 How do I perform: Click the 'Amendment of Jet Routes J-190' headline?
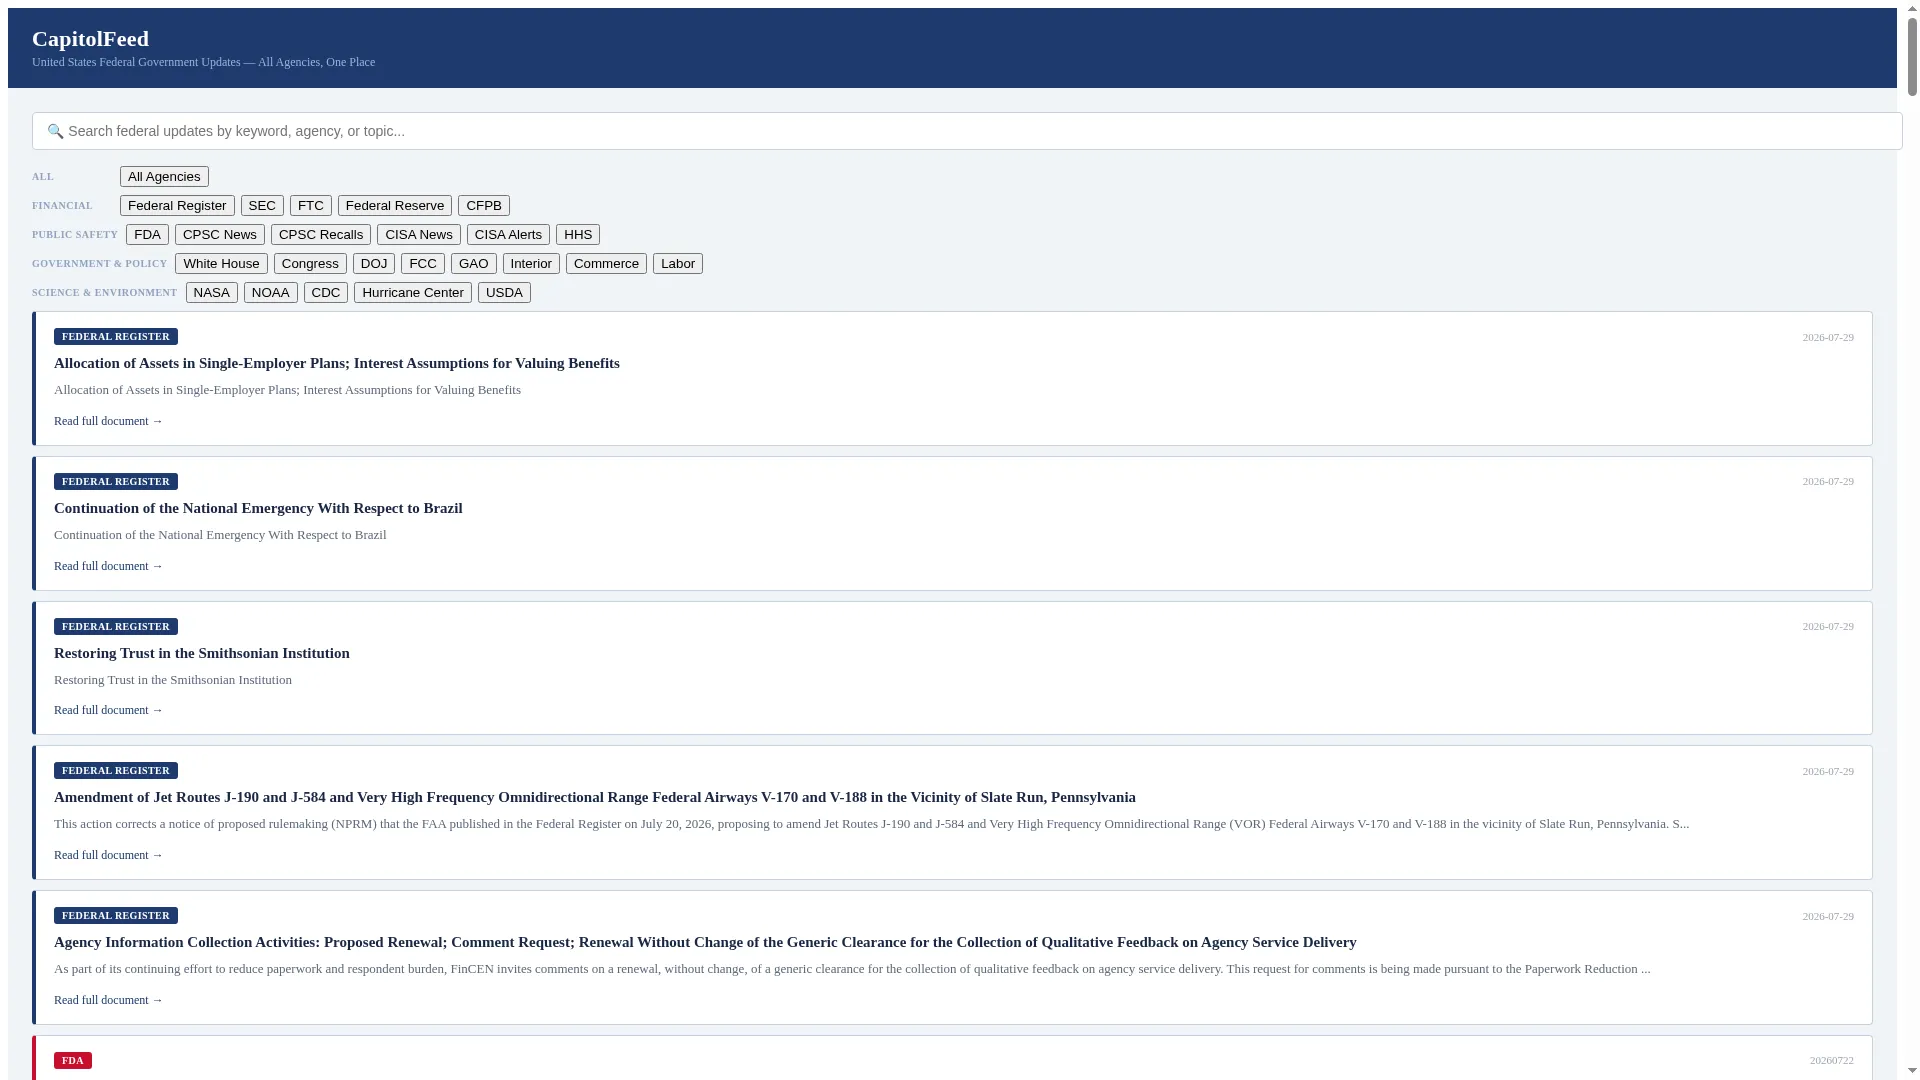click(595, 797)
